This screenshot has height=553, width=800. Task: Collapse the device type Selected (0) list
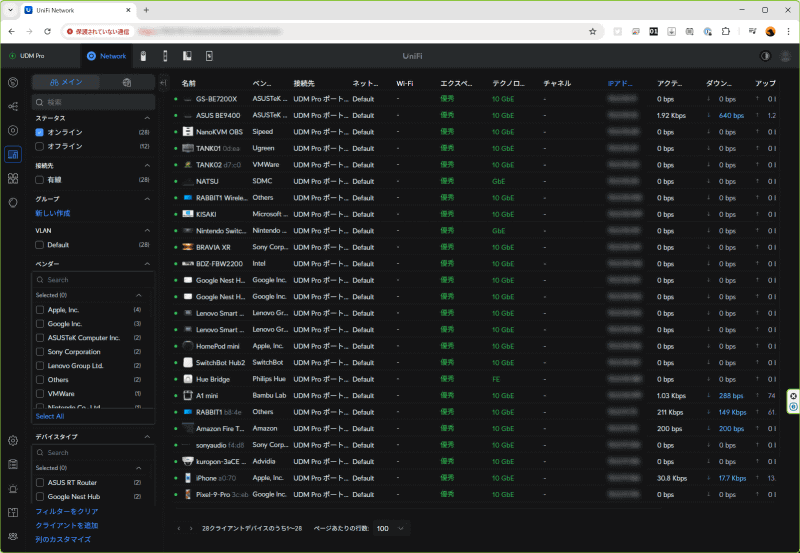tap(139, 468)
